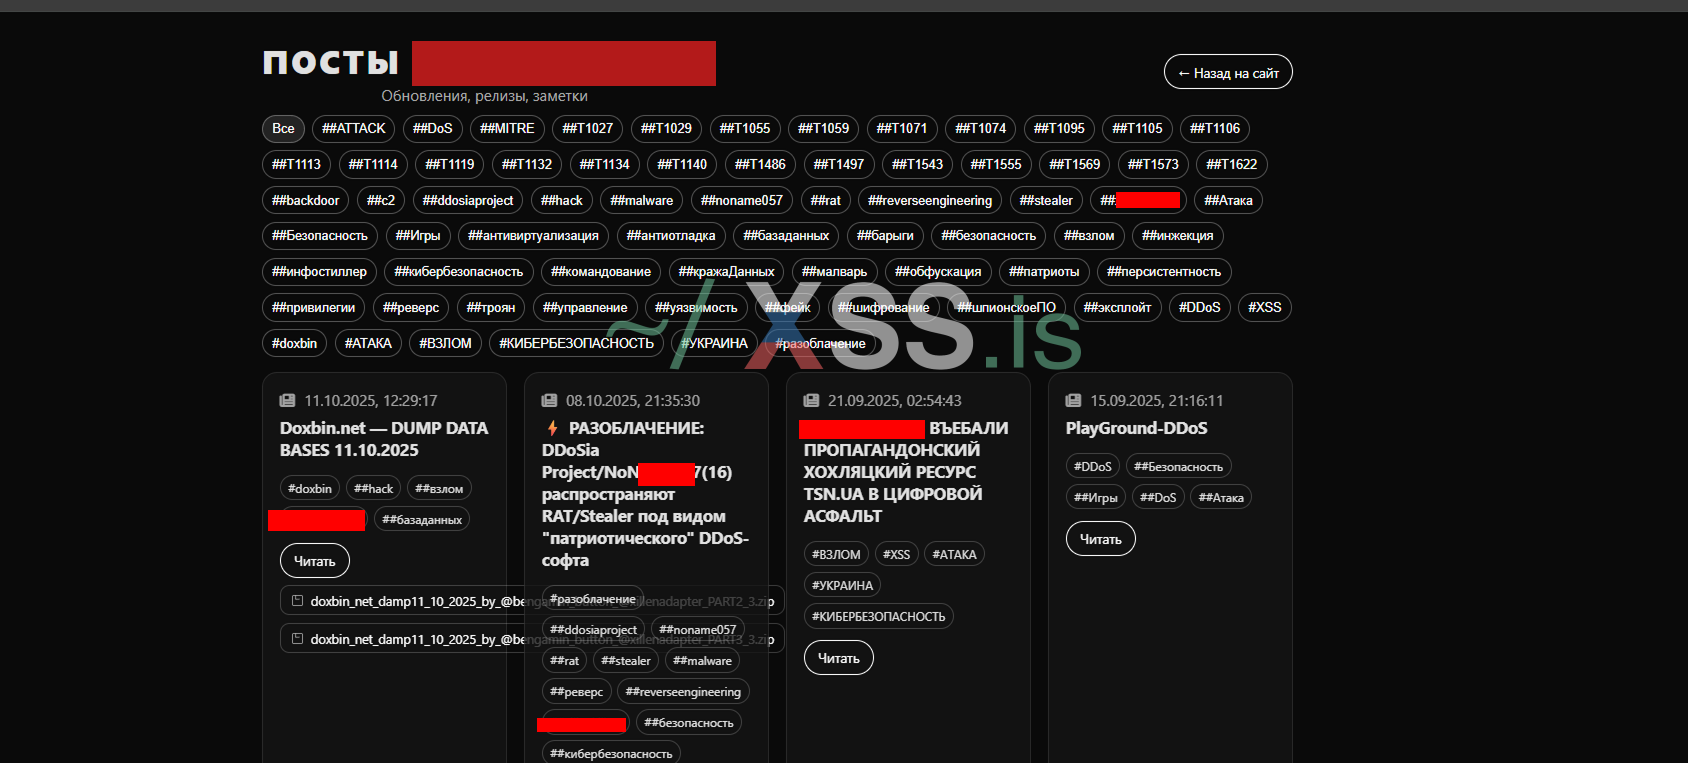The height and width of the screenshot is (763, 1688).
Task: Show posts tagged ##обфускация
Action: (x=938, y=271)
